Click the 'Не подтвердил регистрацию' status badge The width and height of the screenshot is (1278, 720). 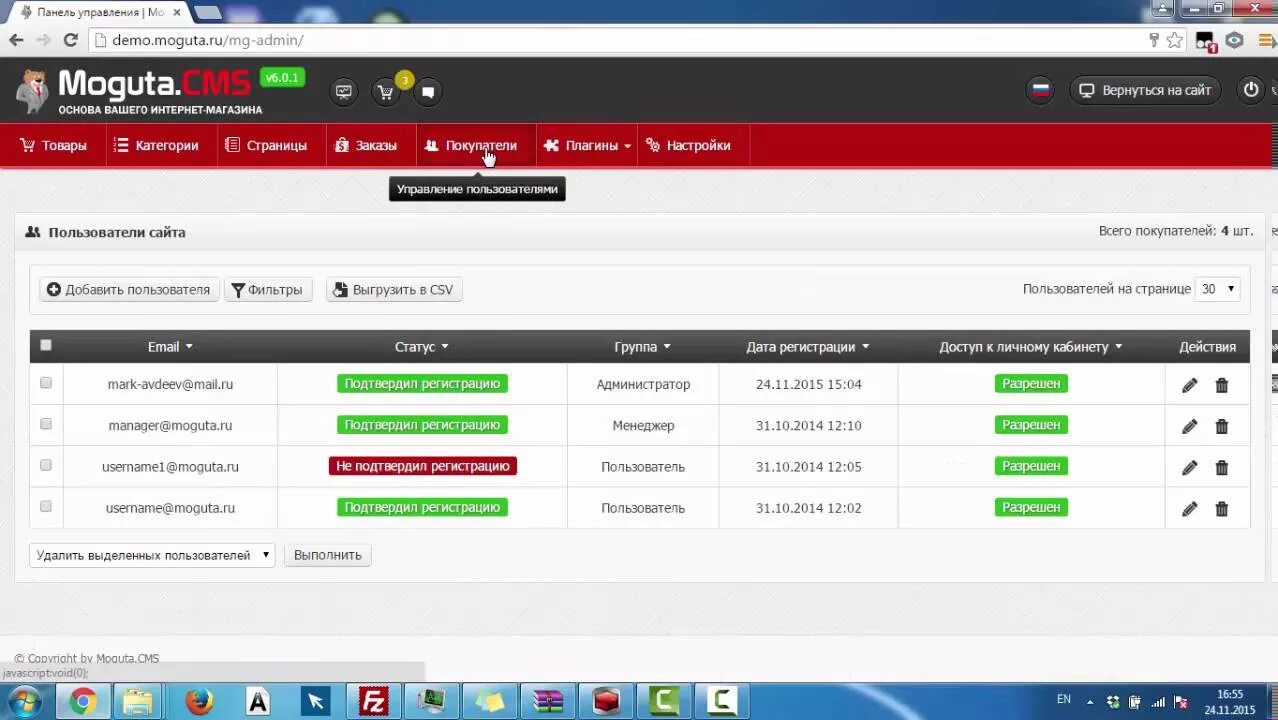(422, 466)
